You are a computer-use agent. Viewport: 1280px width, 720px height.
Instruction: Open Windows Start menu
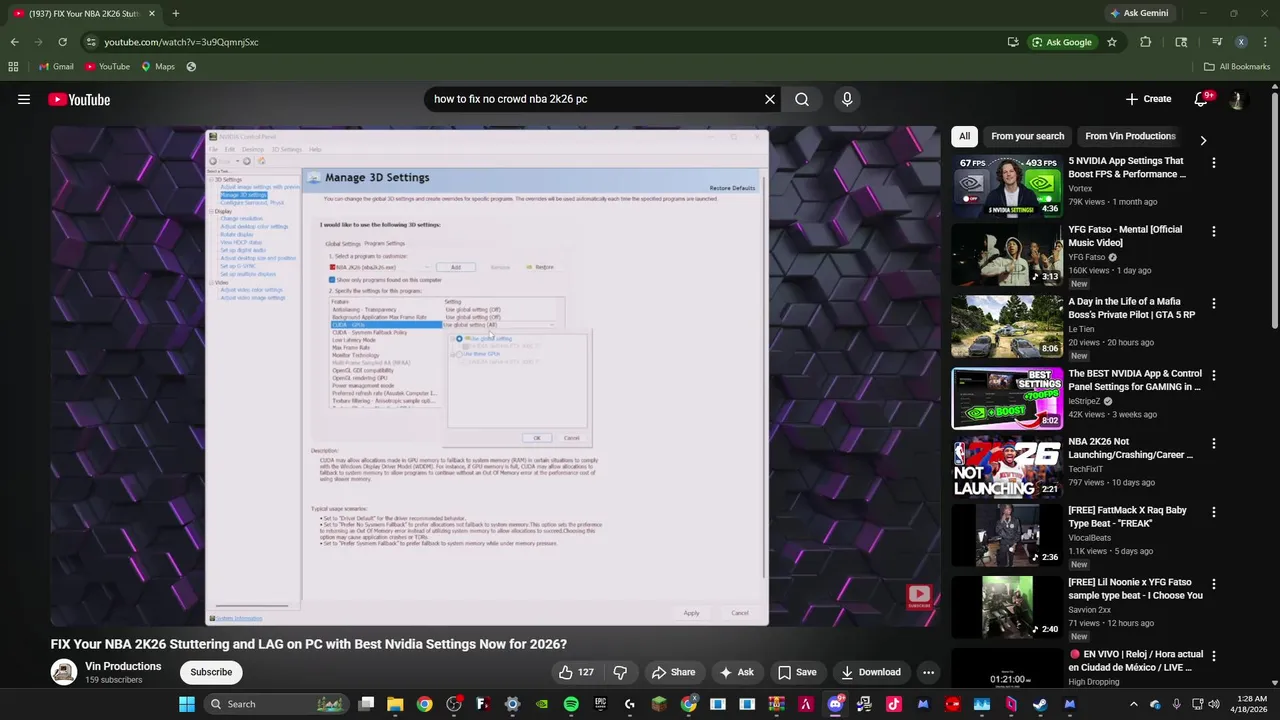tap(187, 704)
